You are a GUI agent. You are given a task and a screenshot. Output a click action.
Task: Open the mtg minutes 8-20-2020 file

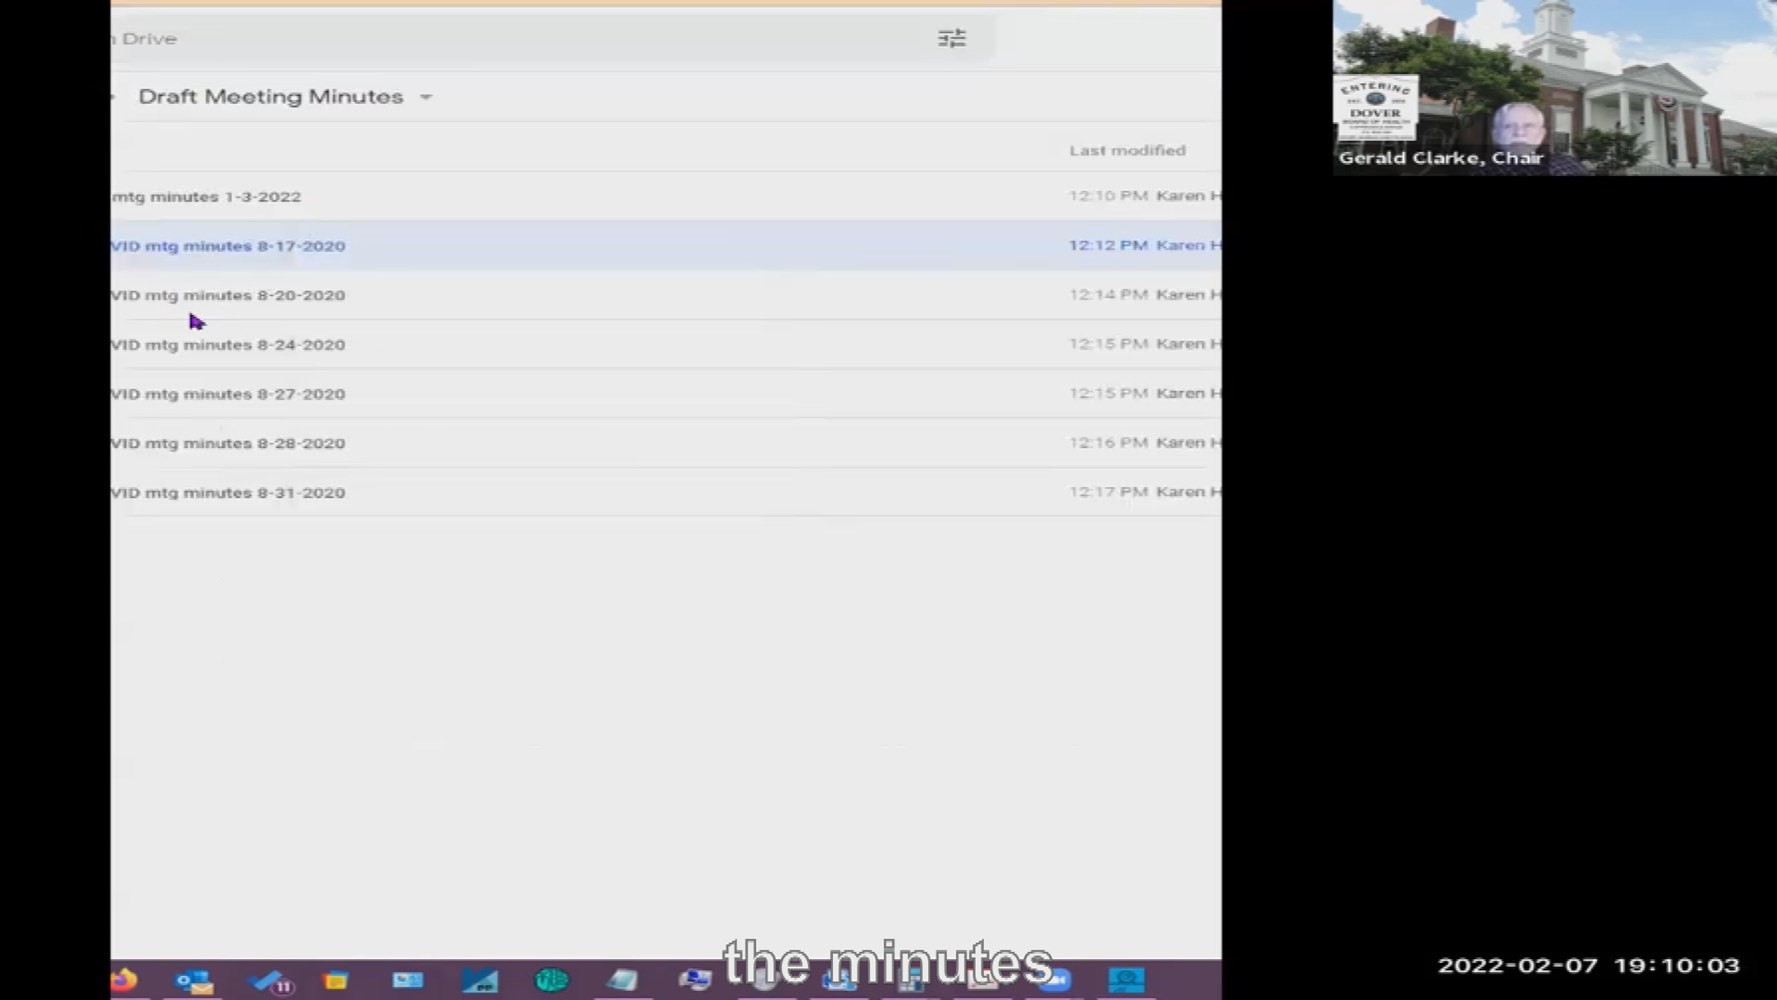point(229,295)
